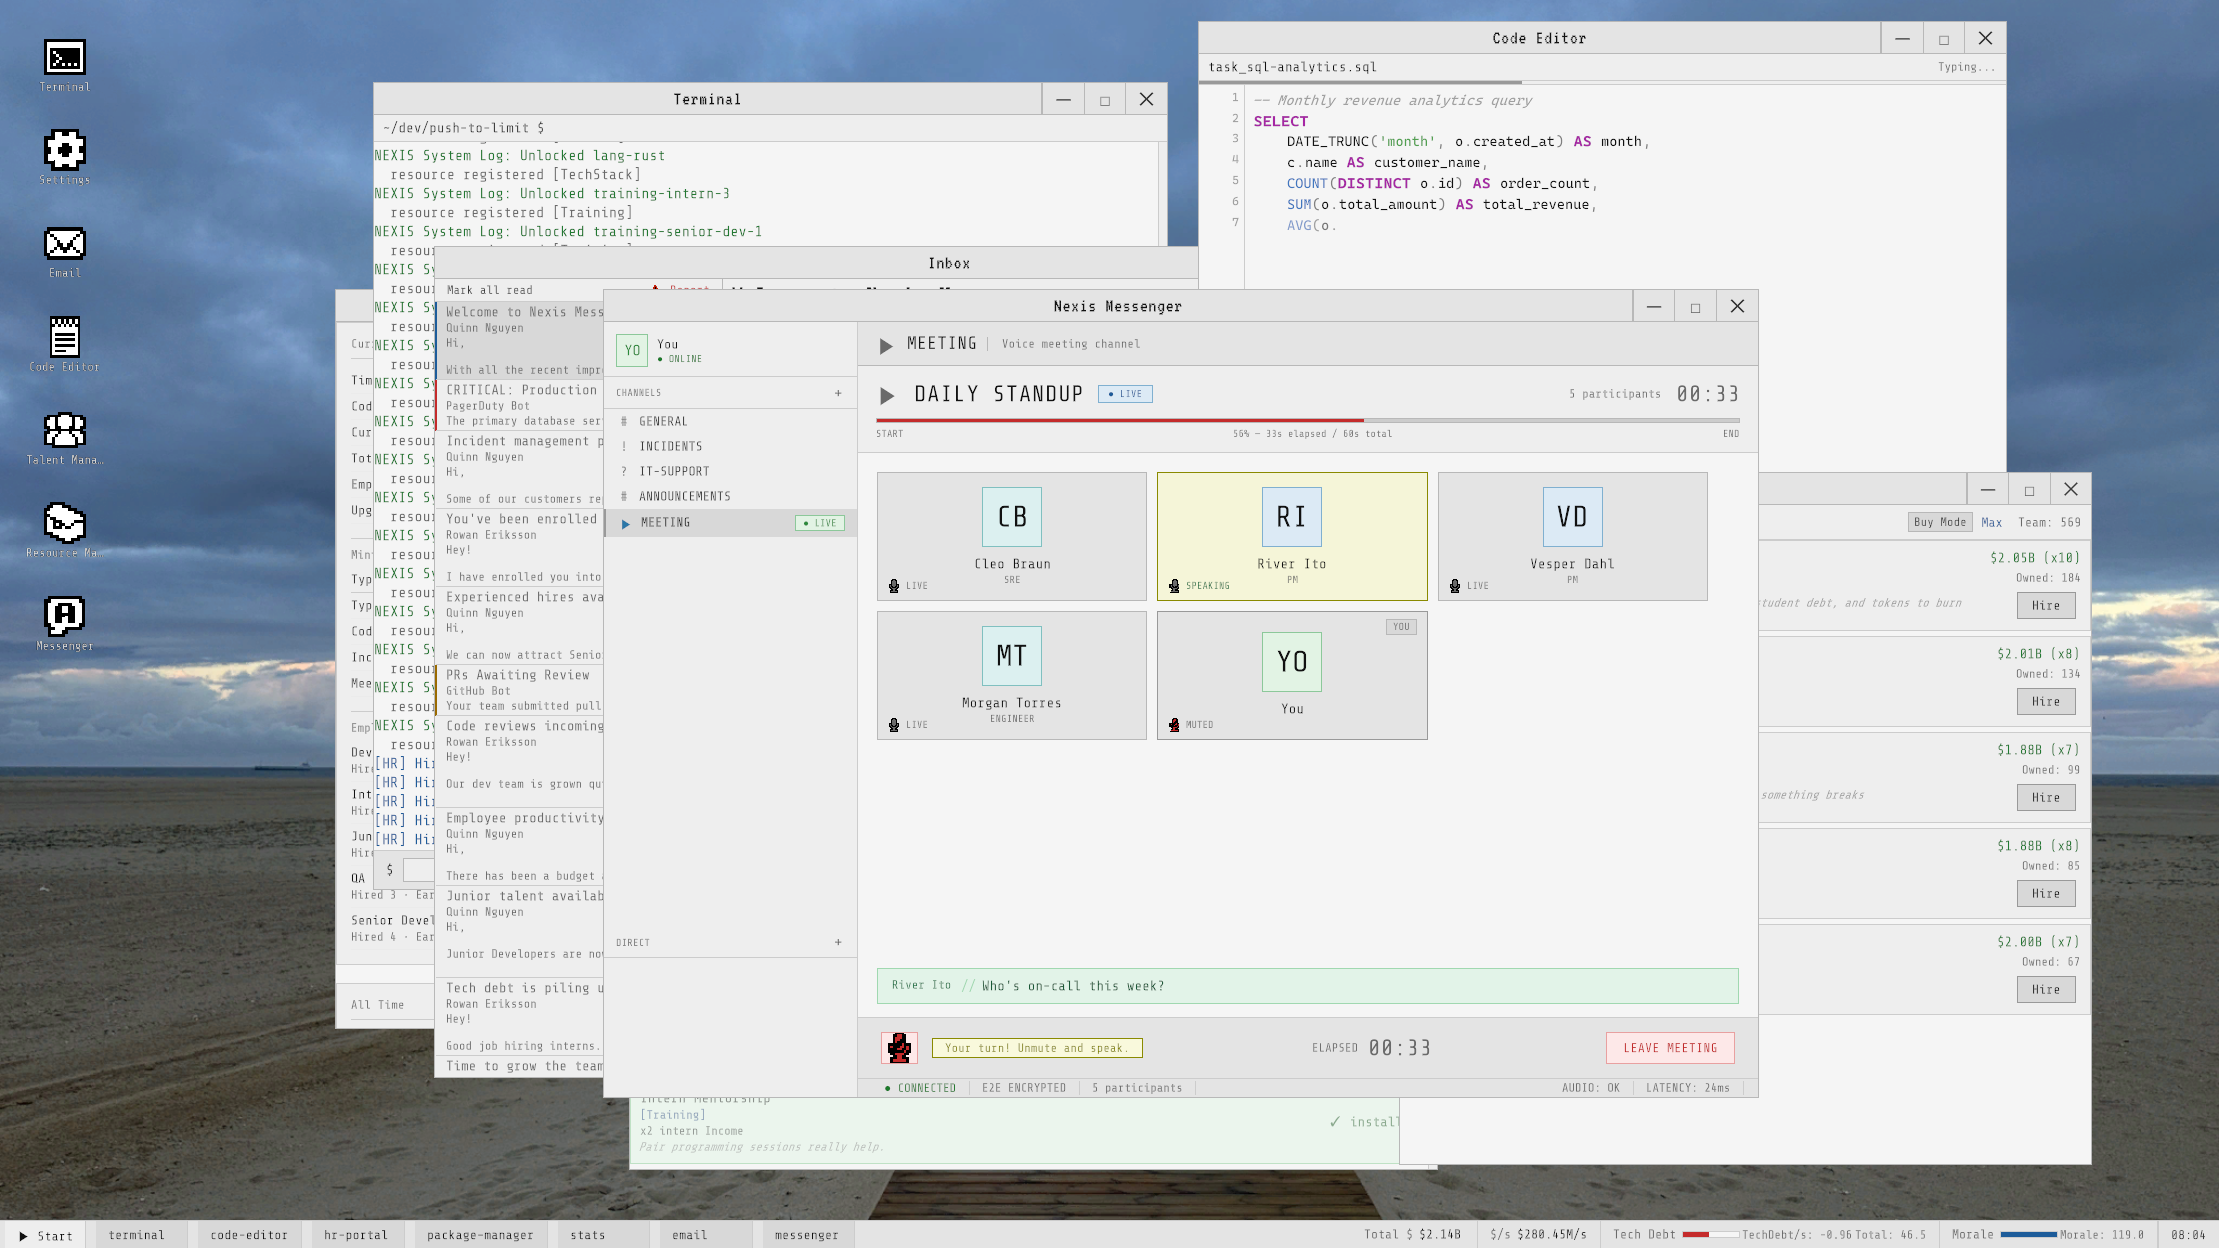Open the Code Editor desktop icon
2219x1248 pixels.
point(65,338)
